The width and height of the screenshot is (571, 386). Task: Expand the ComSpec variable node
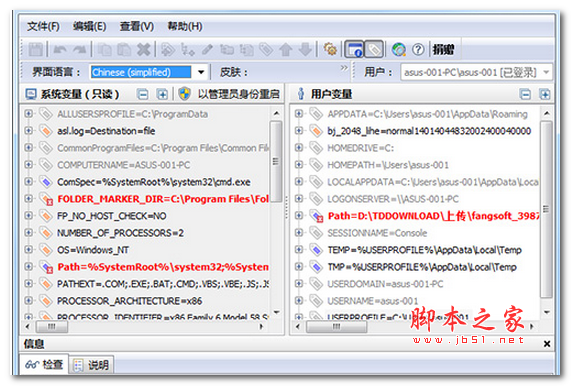coord(28,181)
